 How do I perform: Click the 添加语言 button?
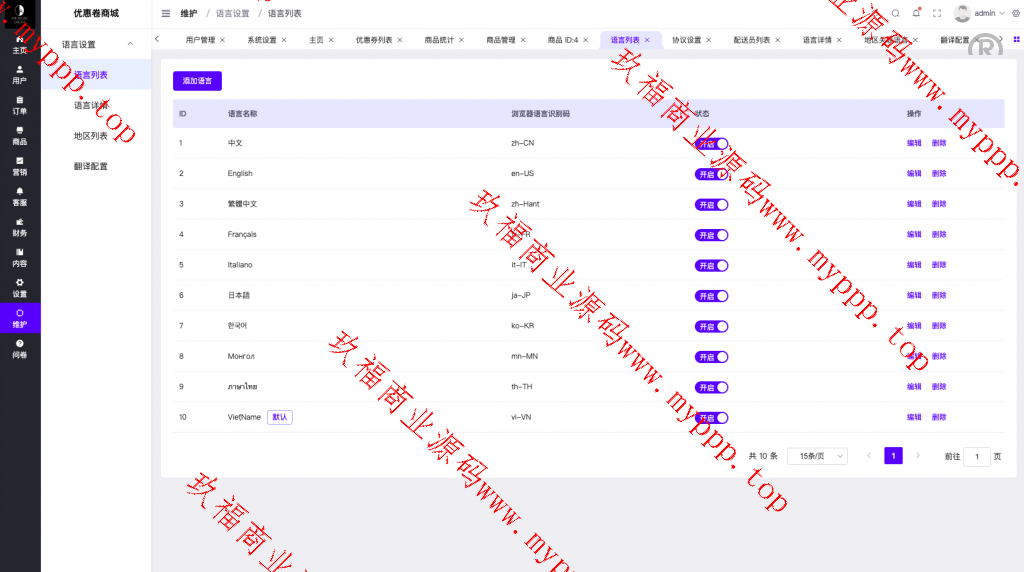click(197, 81)
